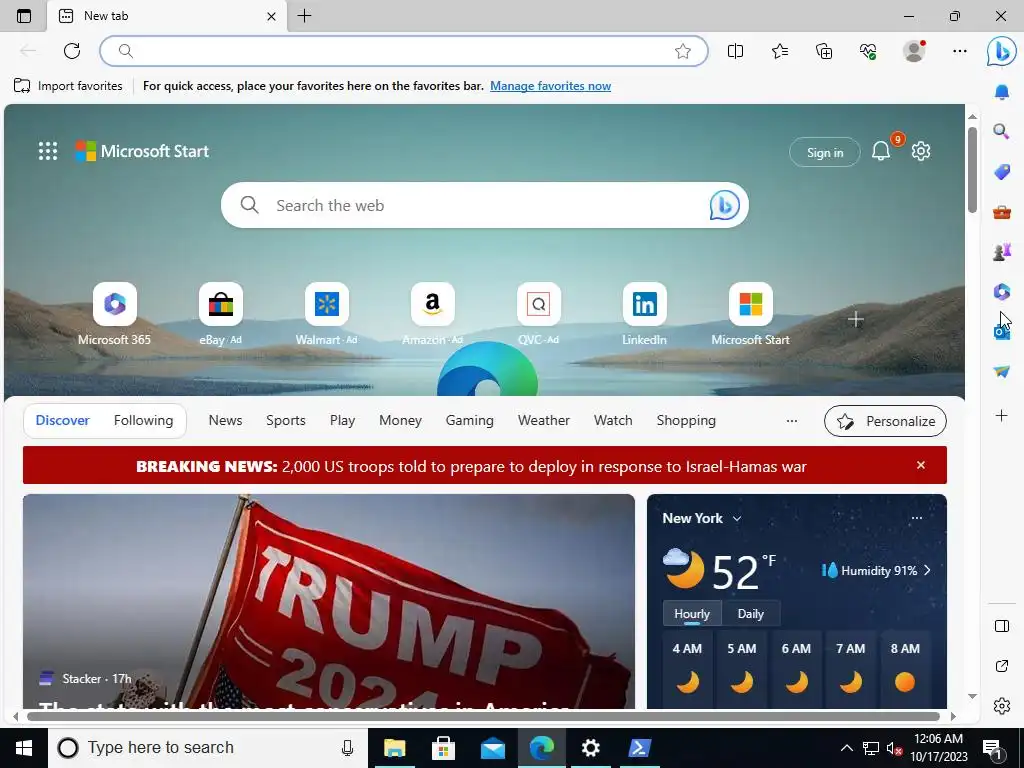Open Bing Chat sidebar icon
The width and height of the screenshot is (1024, 768).
(1001, 52)
